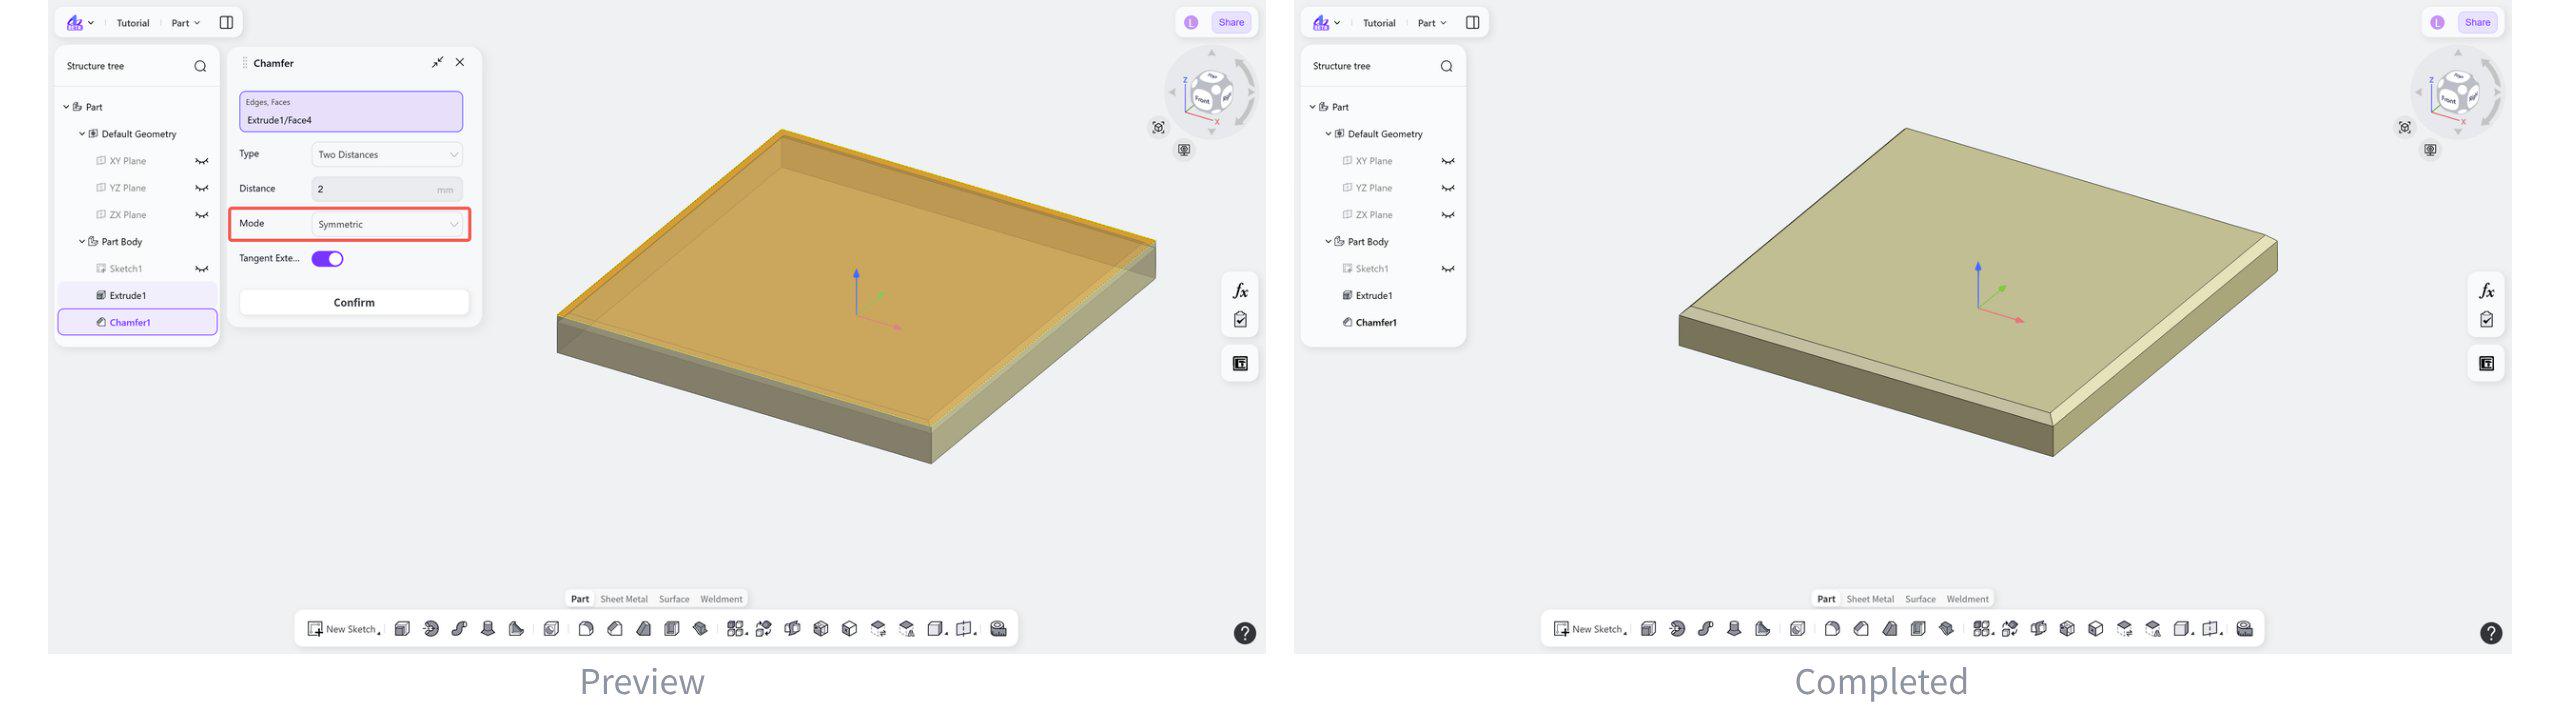Screen dimensions: 2560x728
Task: Switch to Surface tab in Completed
Action: tap(1920, 599)
